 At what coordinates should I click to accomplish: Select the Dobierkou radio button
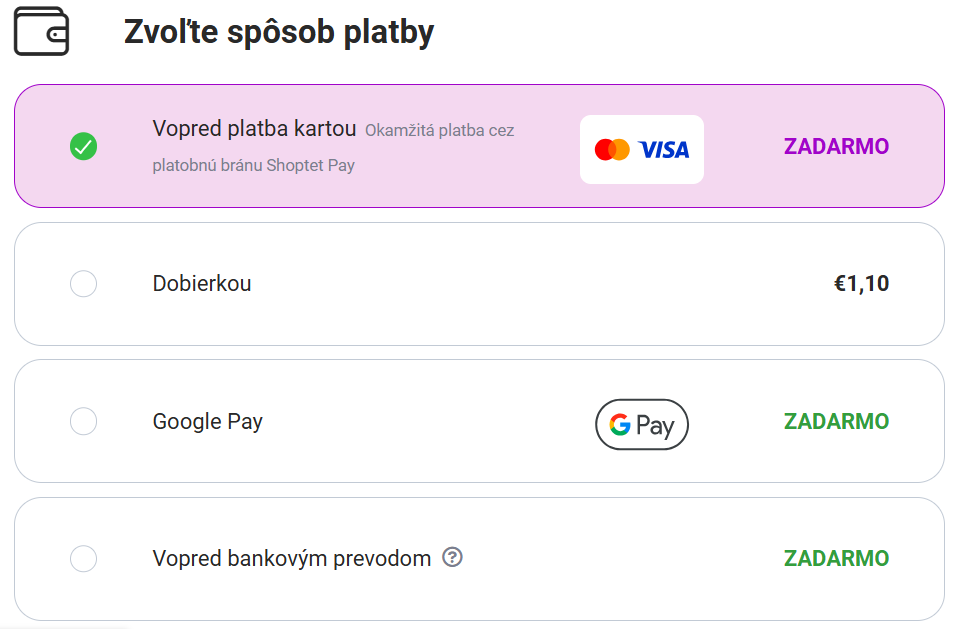point(83,284)
